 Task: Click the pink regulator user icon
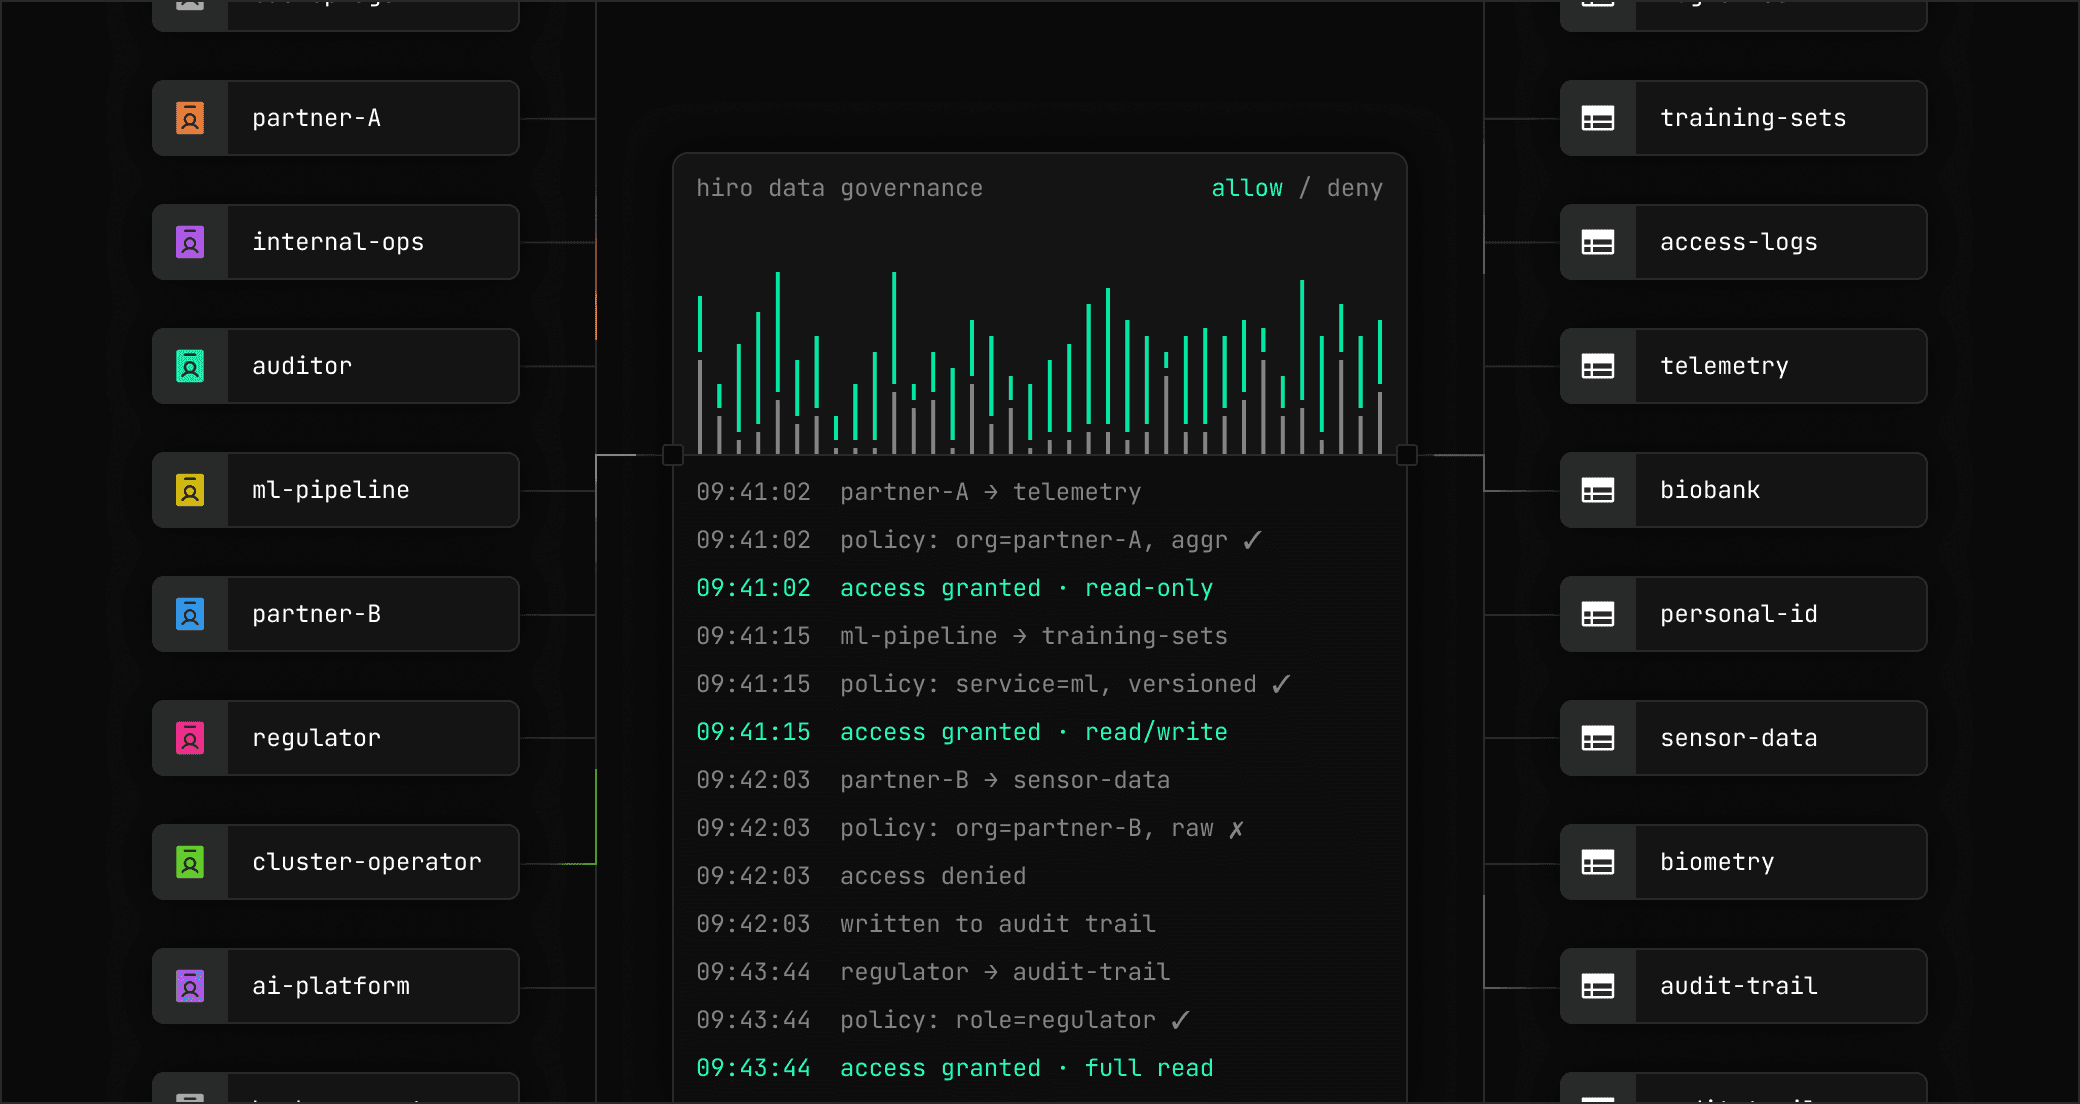tap(190, 738)
